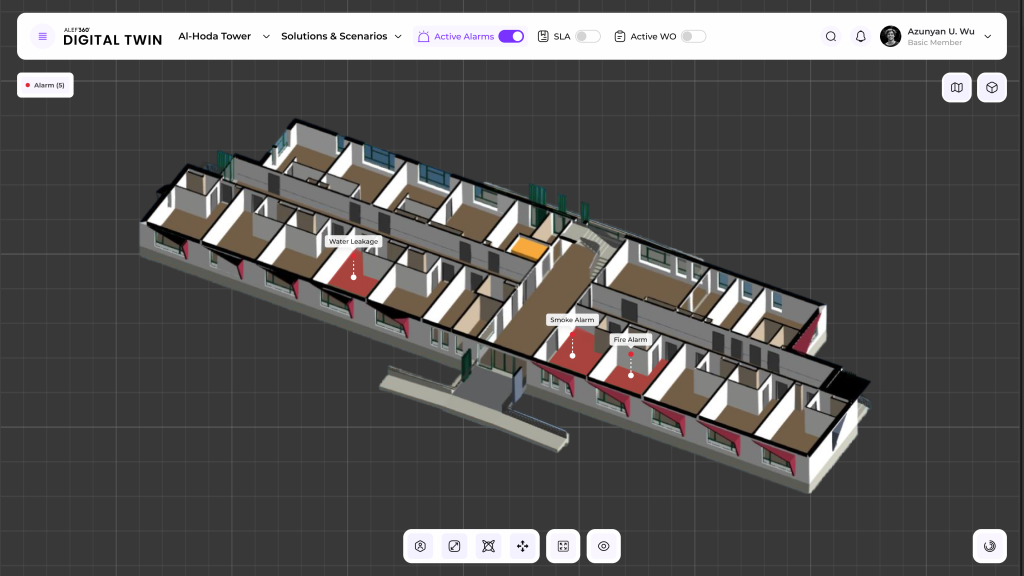This screenshot has width=1024, height=576.
Task: Switch to 2D map view icon
Action: [x=957, y=87]
